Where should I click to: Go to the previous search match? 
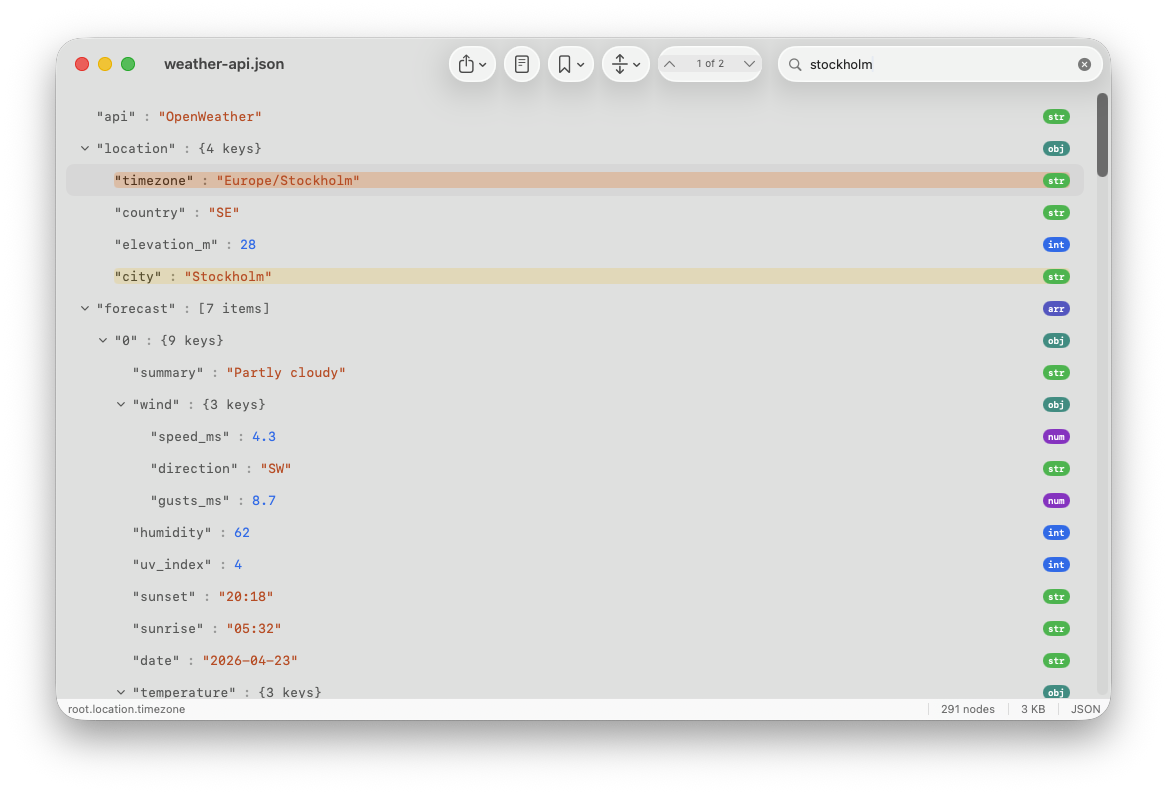tap(668, 63)
